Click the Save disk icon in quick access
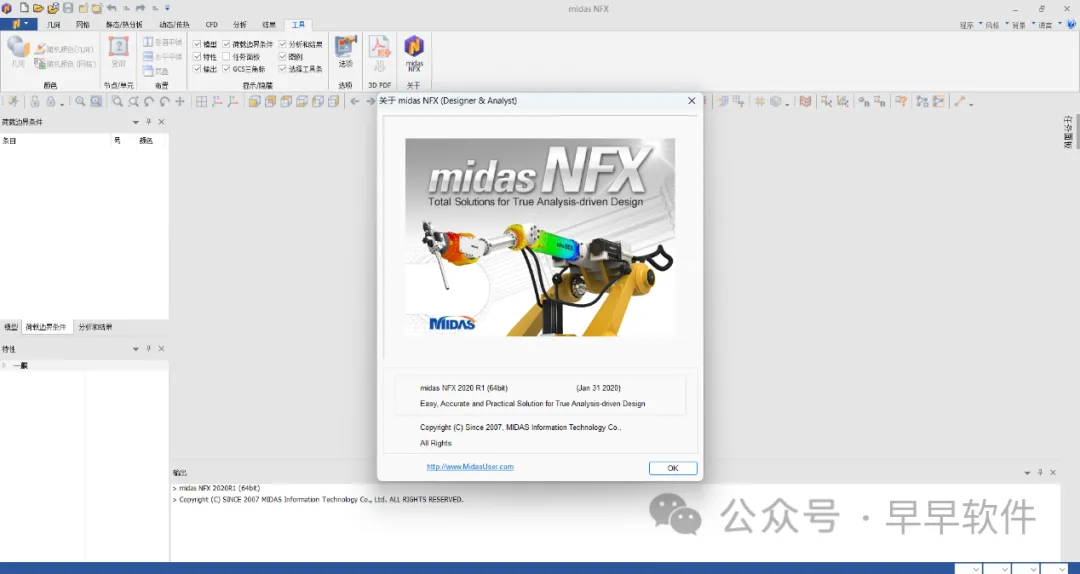 pos(68,8)
